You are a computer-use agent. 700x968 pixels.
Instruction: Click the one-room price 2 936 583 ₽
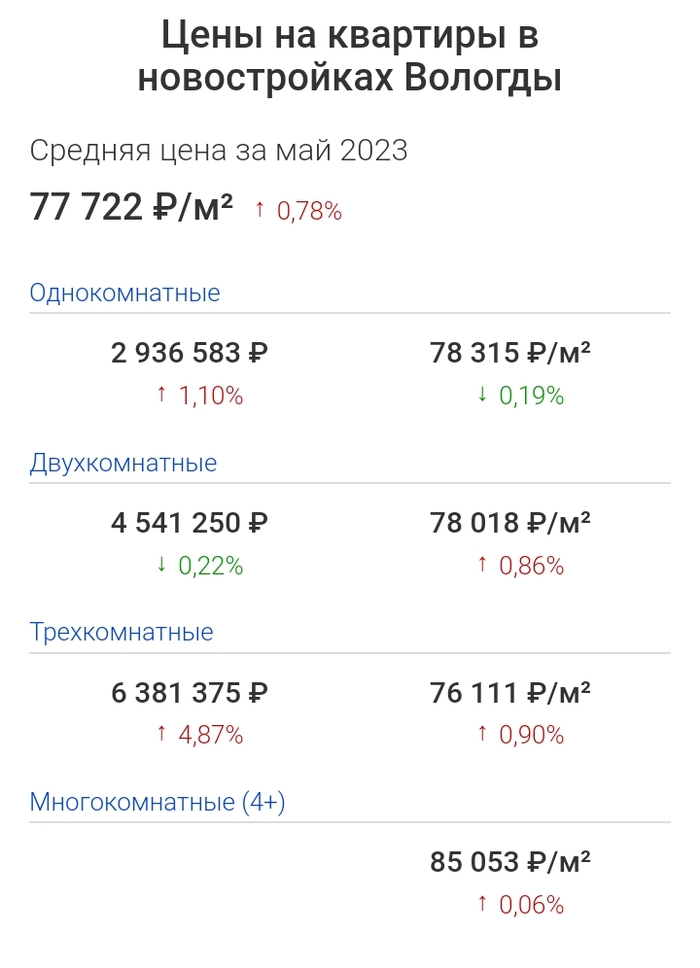coord(190,353)
